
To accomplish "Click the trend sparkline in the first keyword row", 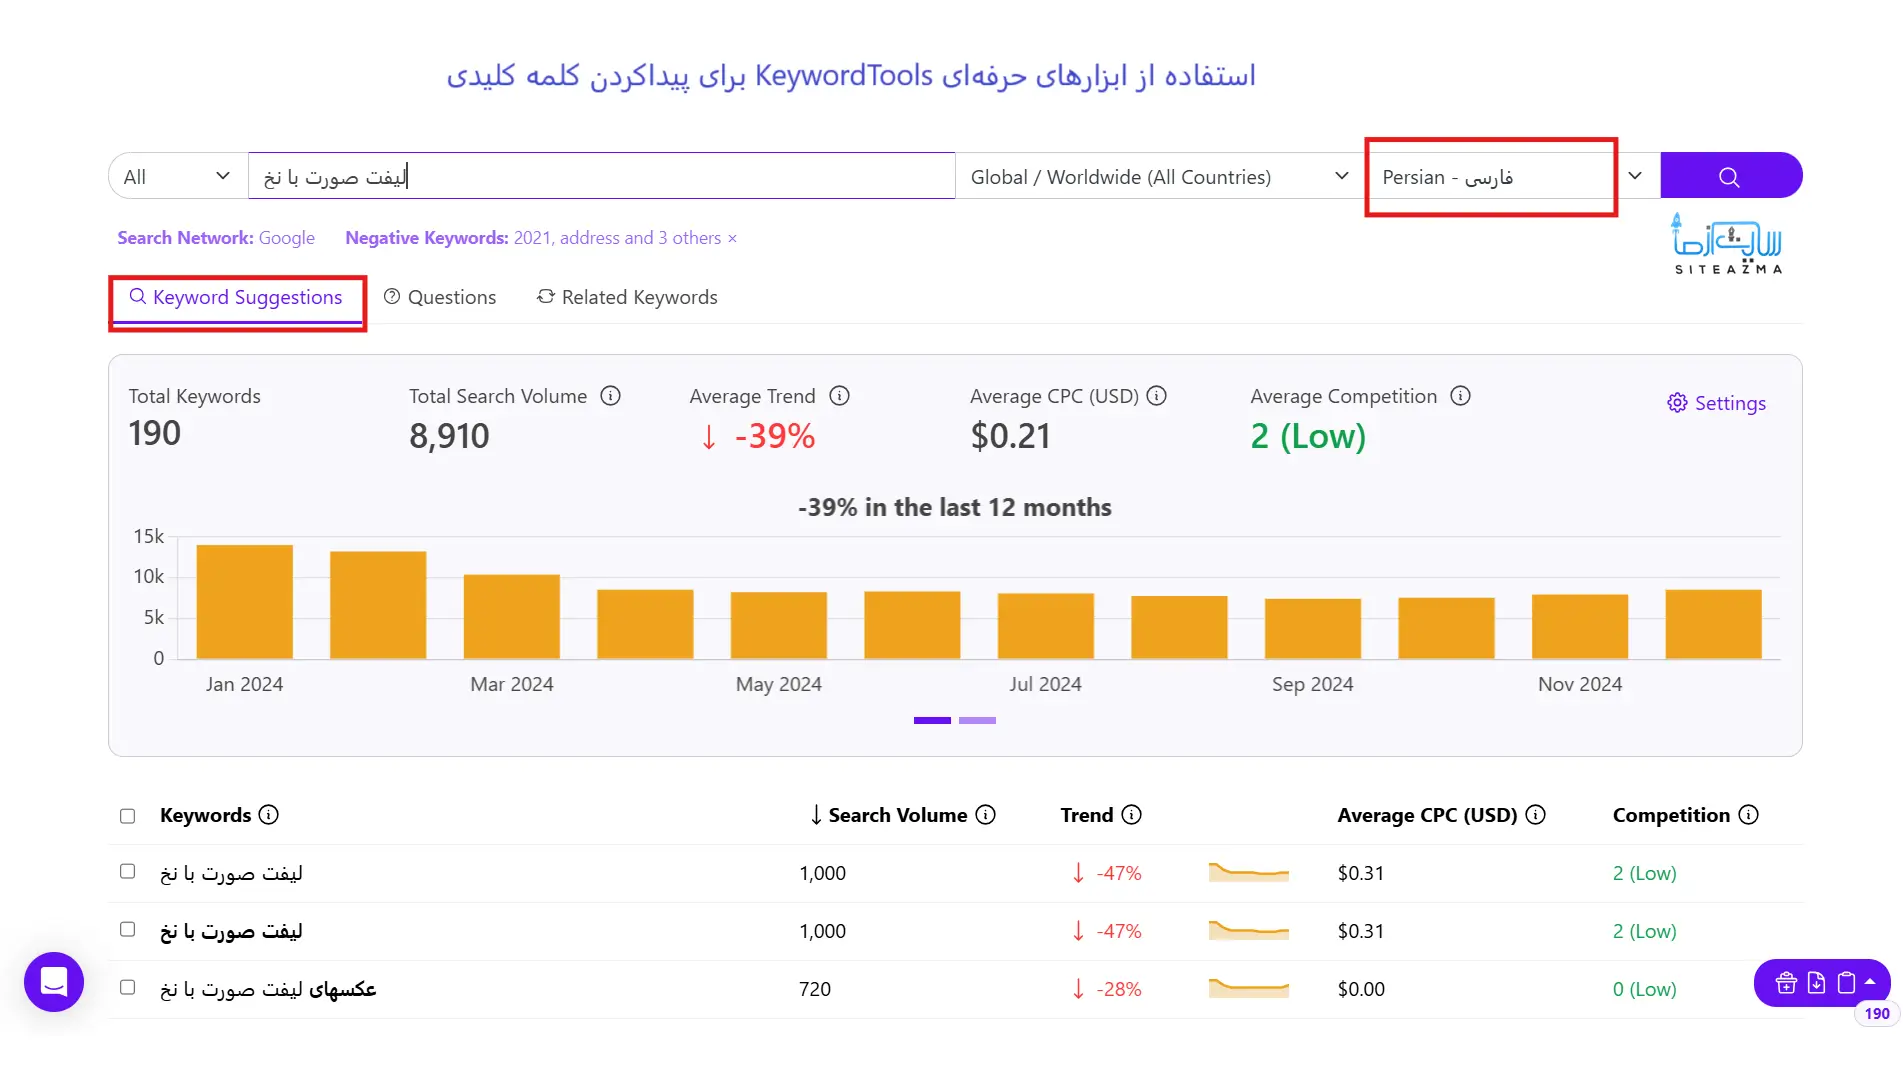I will click(x=1248, y=872).
